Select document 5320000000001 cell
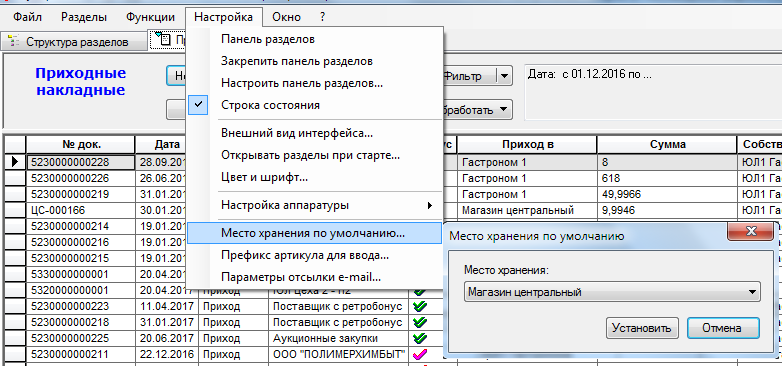The height and width of the screenshot is (366, 782). [x=81, y=290]
